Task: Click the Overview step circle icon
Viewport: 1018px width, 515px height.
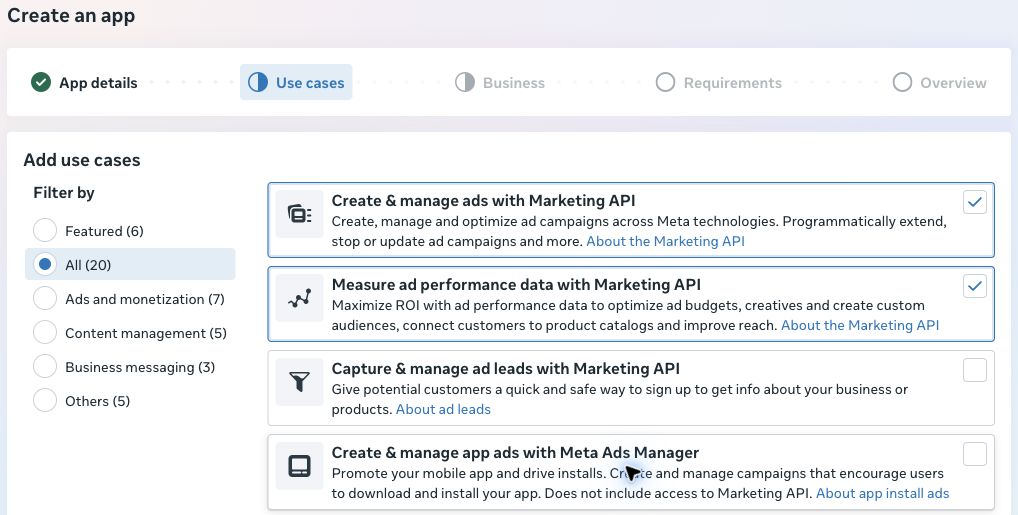Action: [x=902, y=82]
